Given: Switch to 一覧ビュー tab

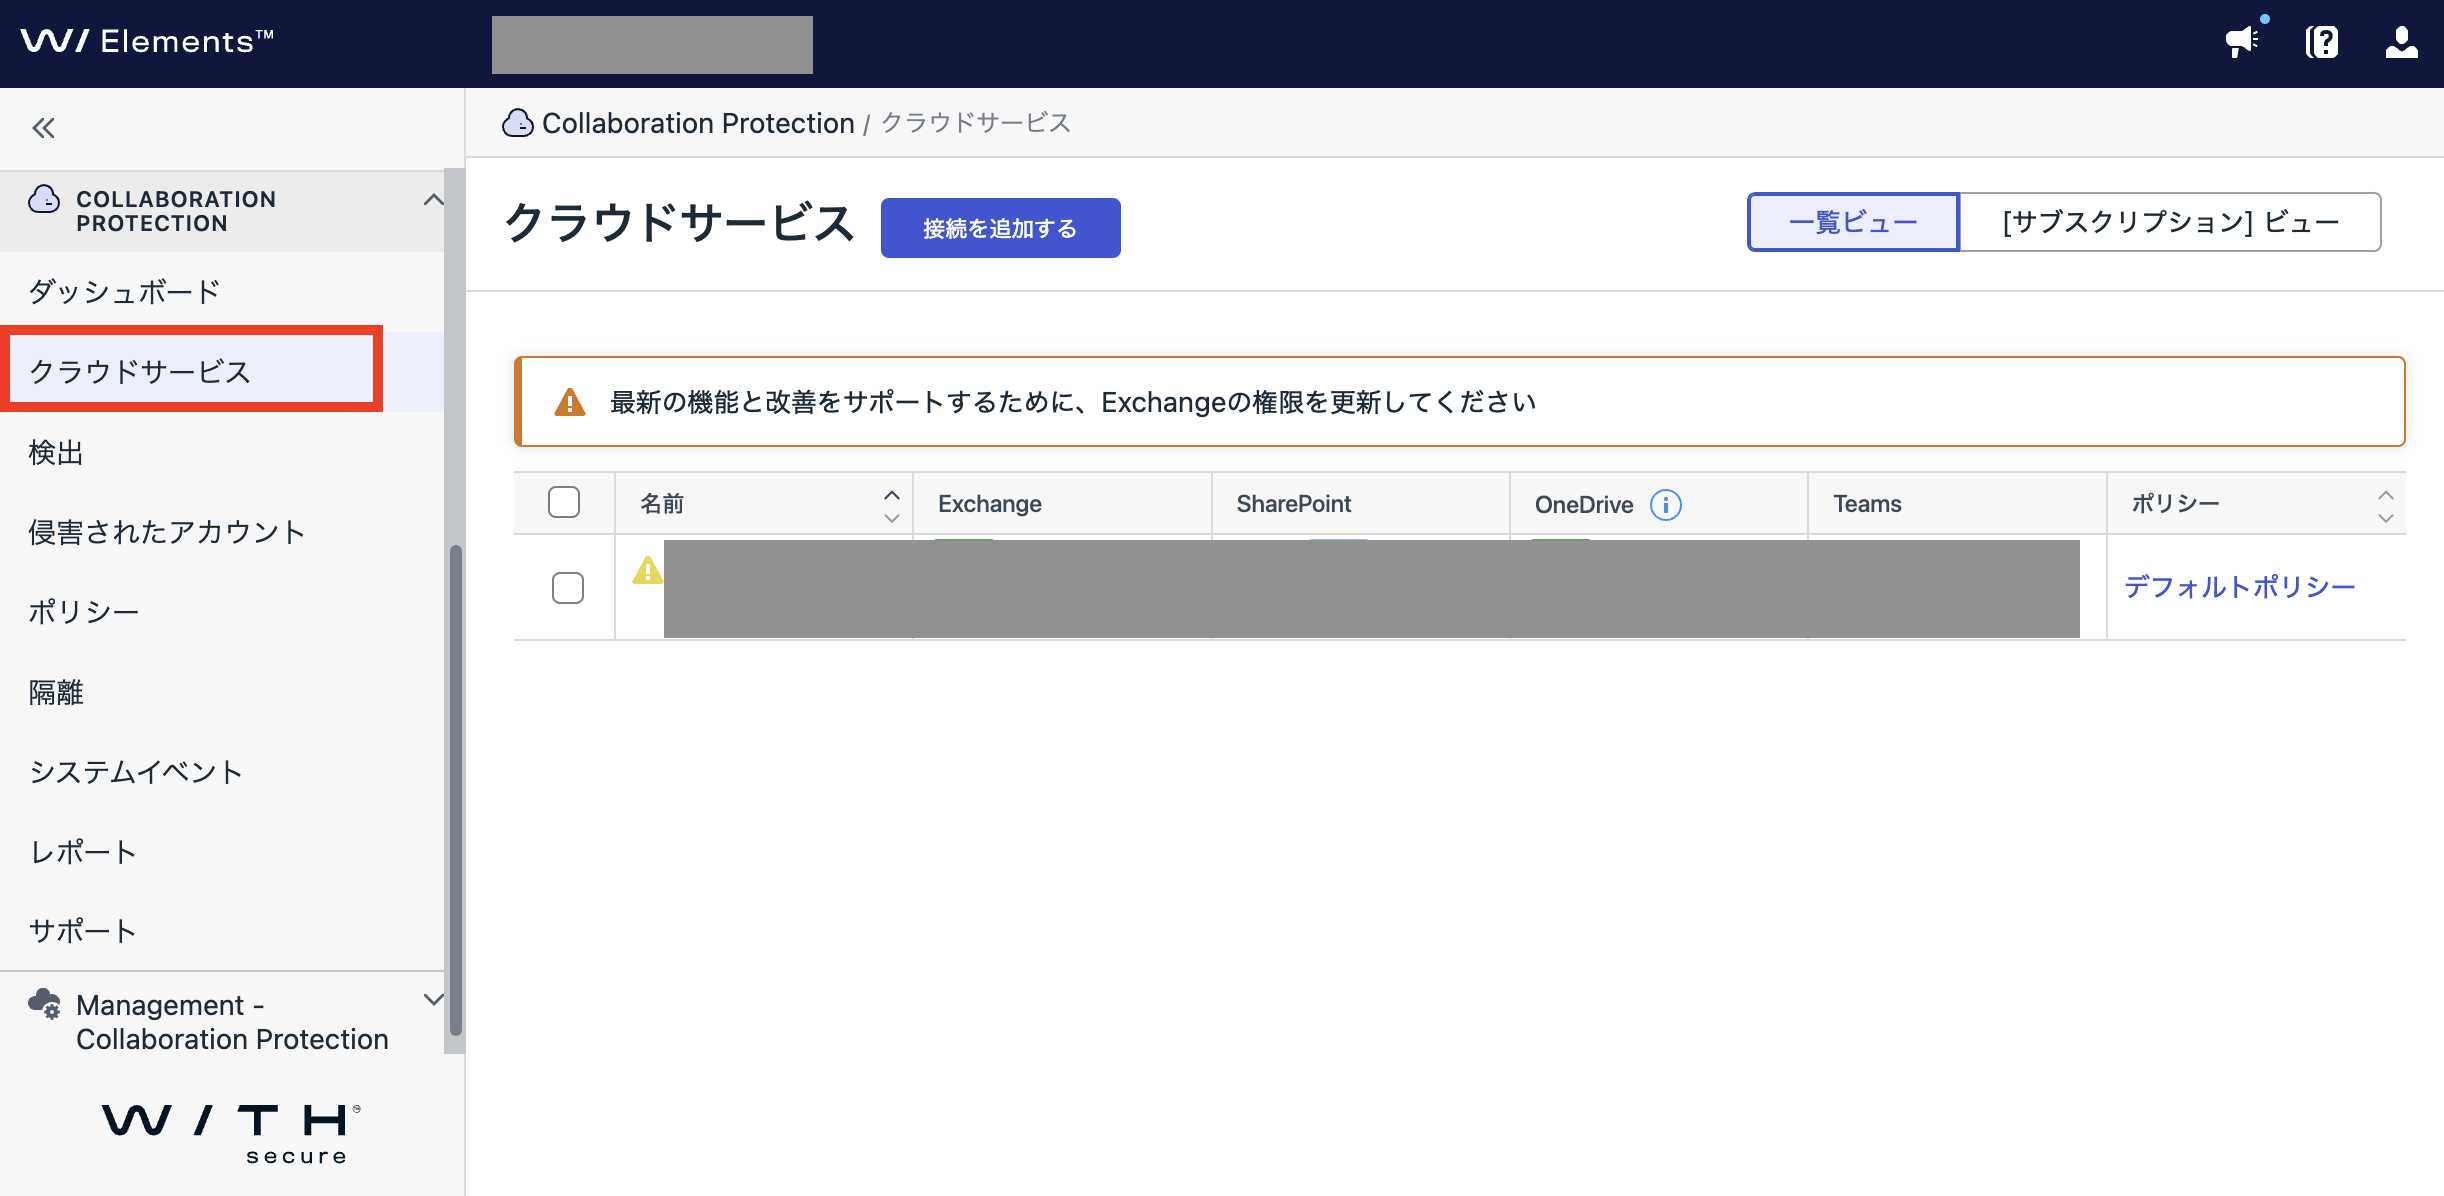Looking at the screenshot, I should [1853, 222].
